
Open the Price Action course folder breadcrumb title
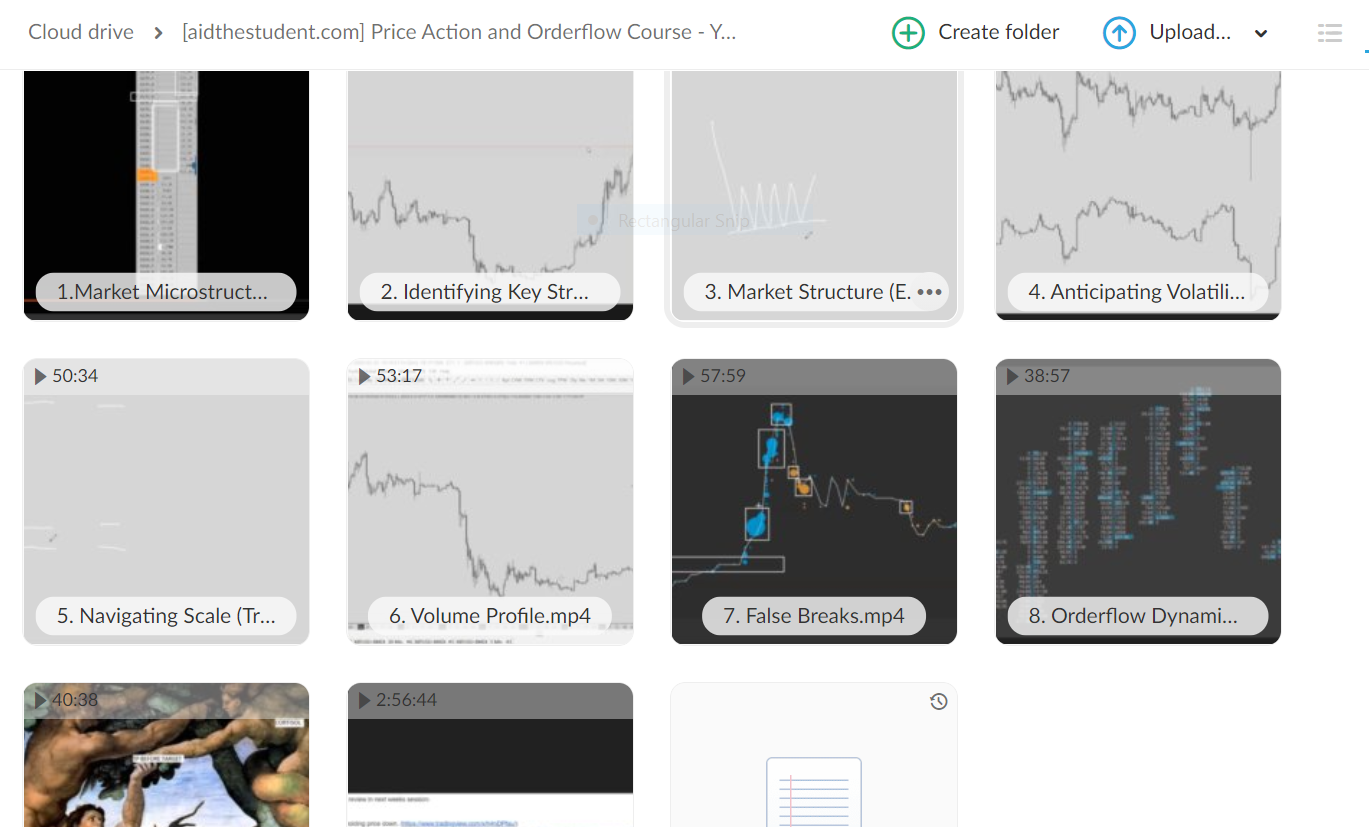(459, 31)
